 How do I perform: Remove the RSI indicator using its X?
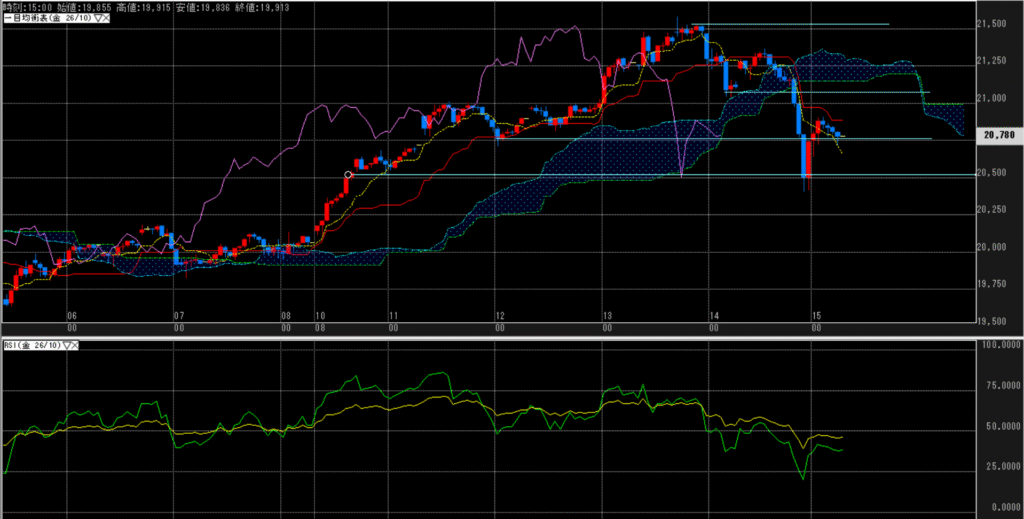pos(76,346)
